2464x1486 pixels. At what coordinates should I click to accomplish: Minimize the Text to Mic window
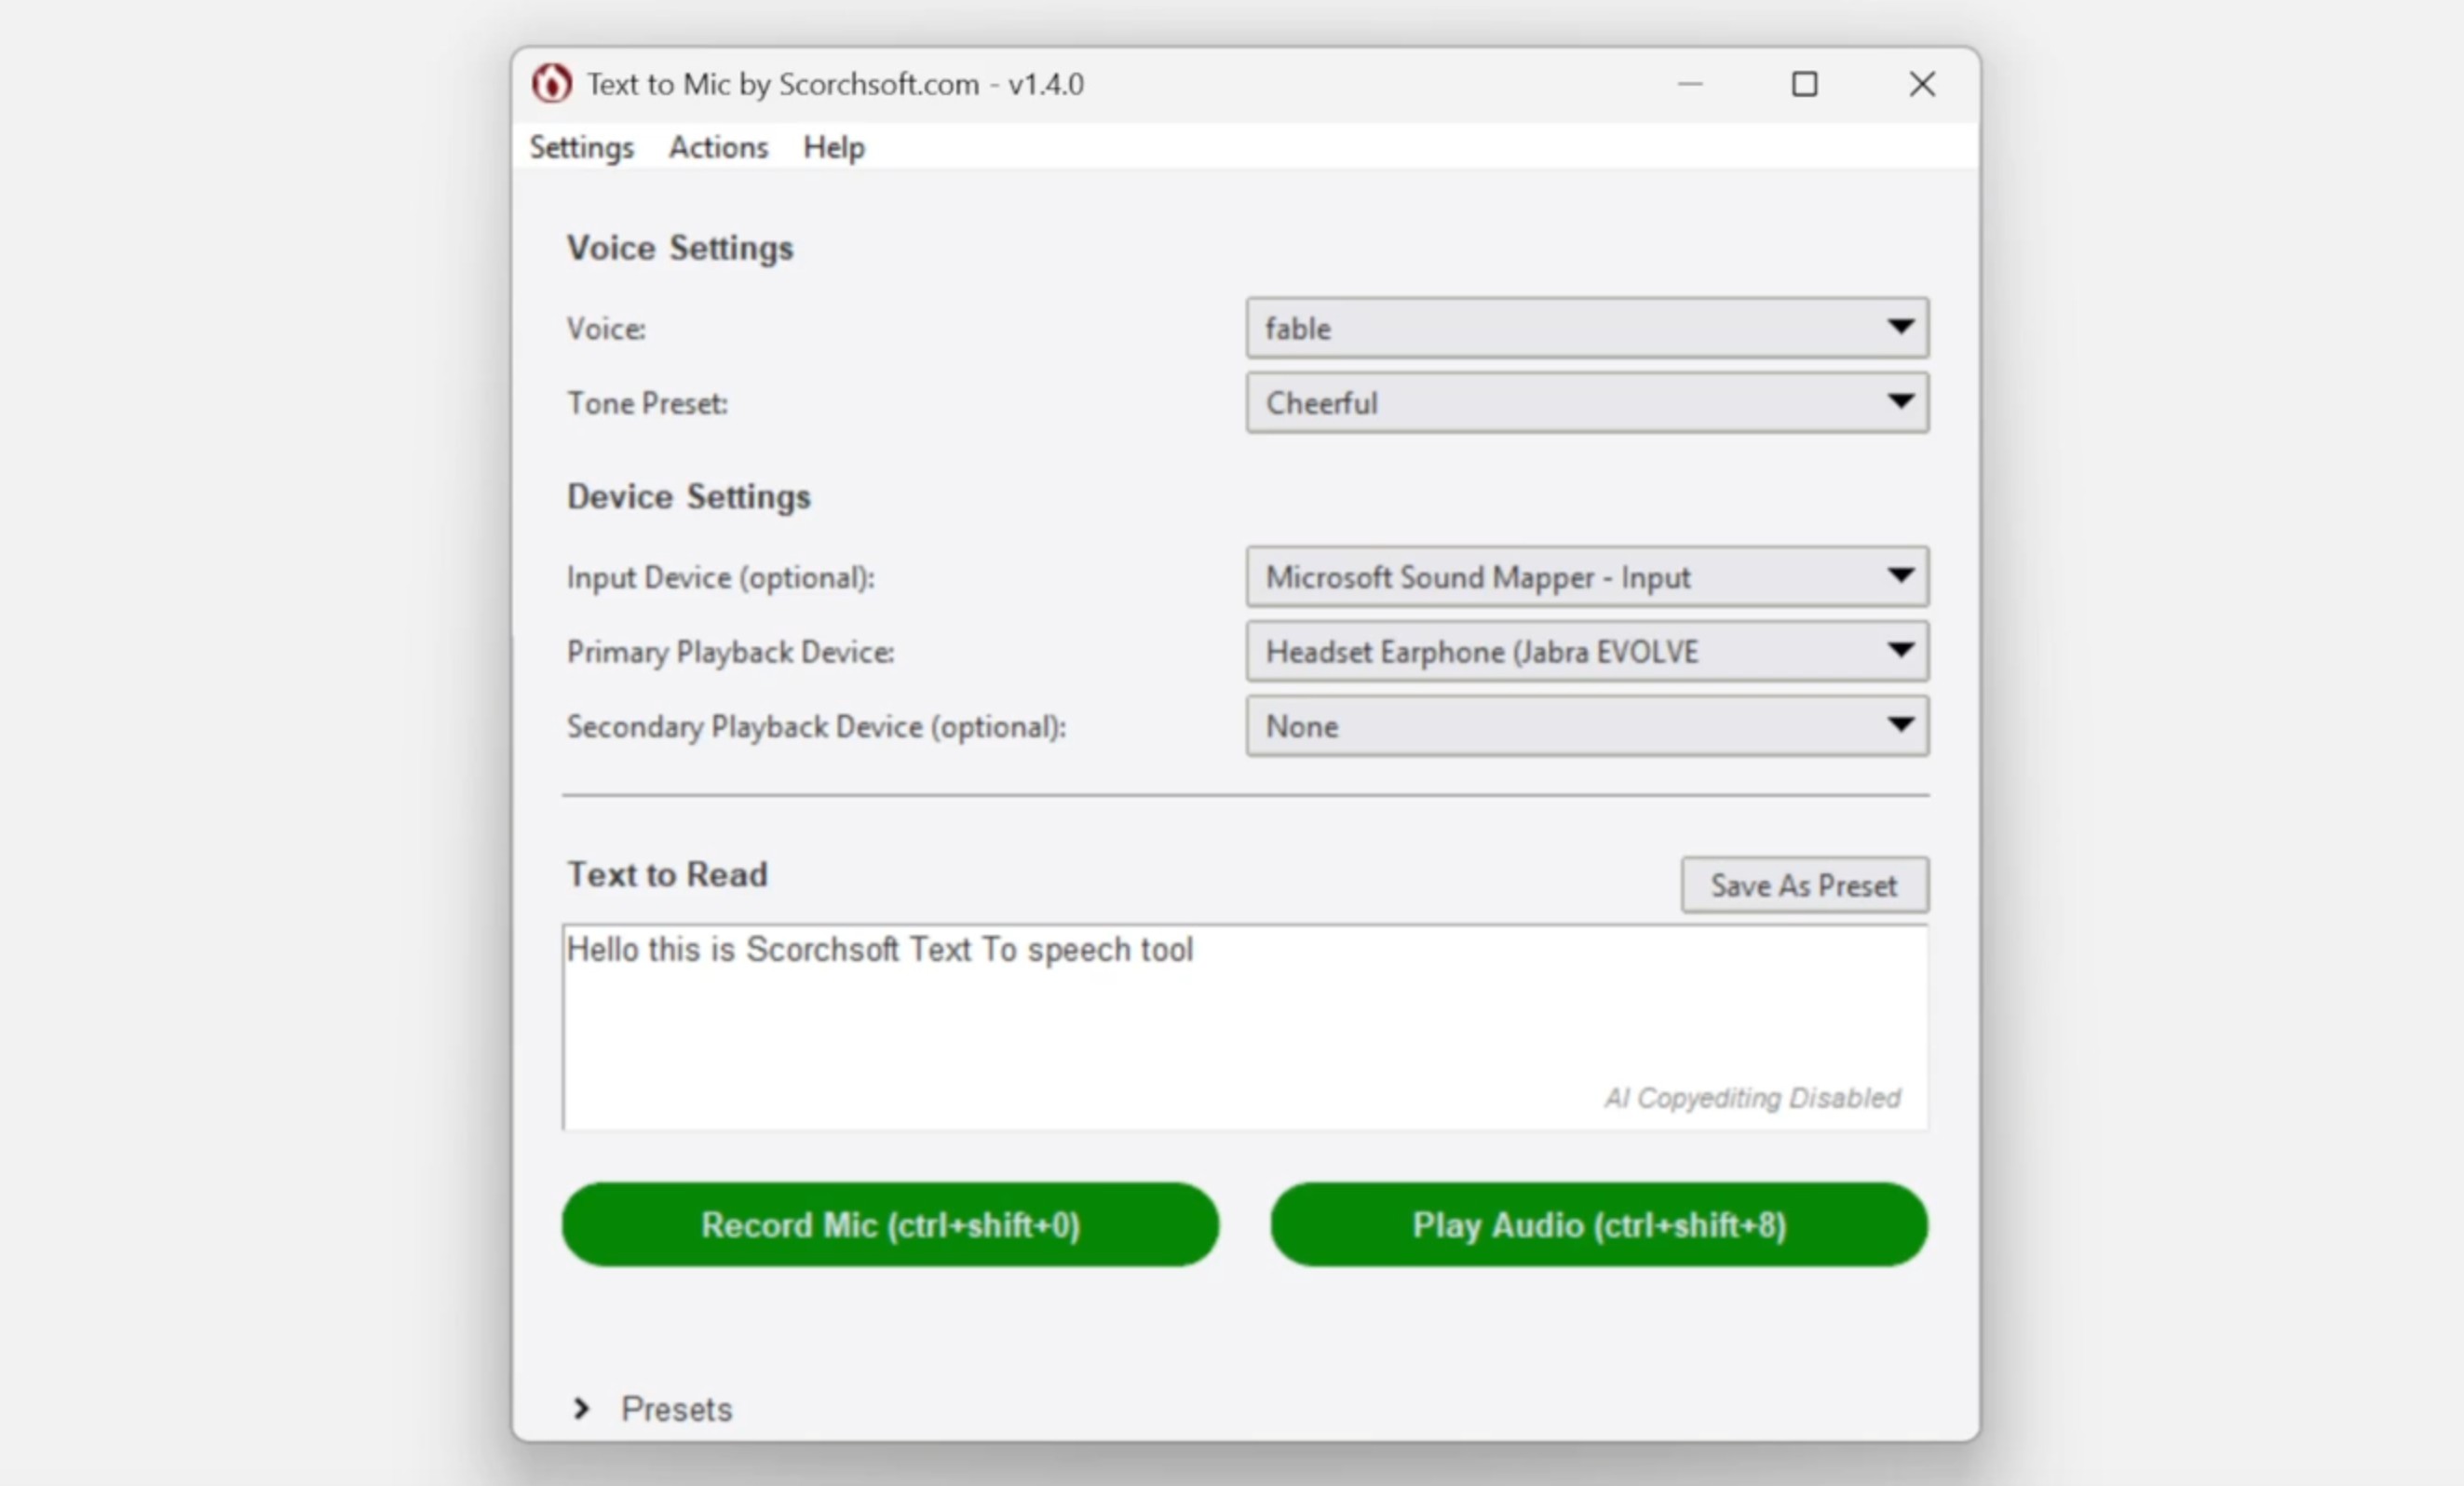[1690, 84]
